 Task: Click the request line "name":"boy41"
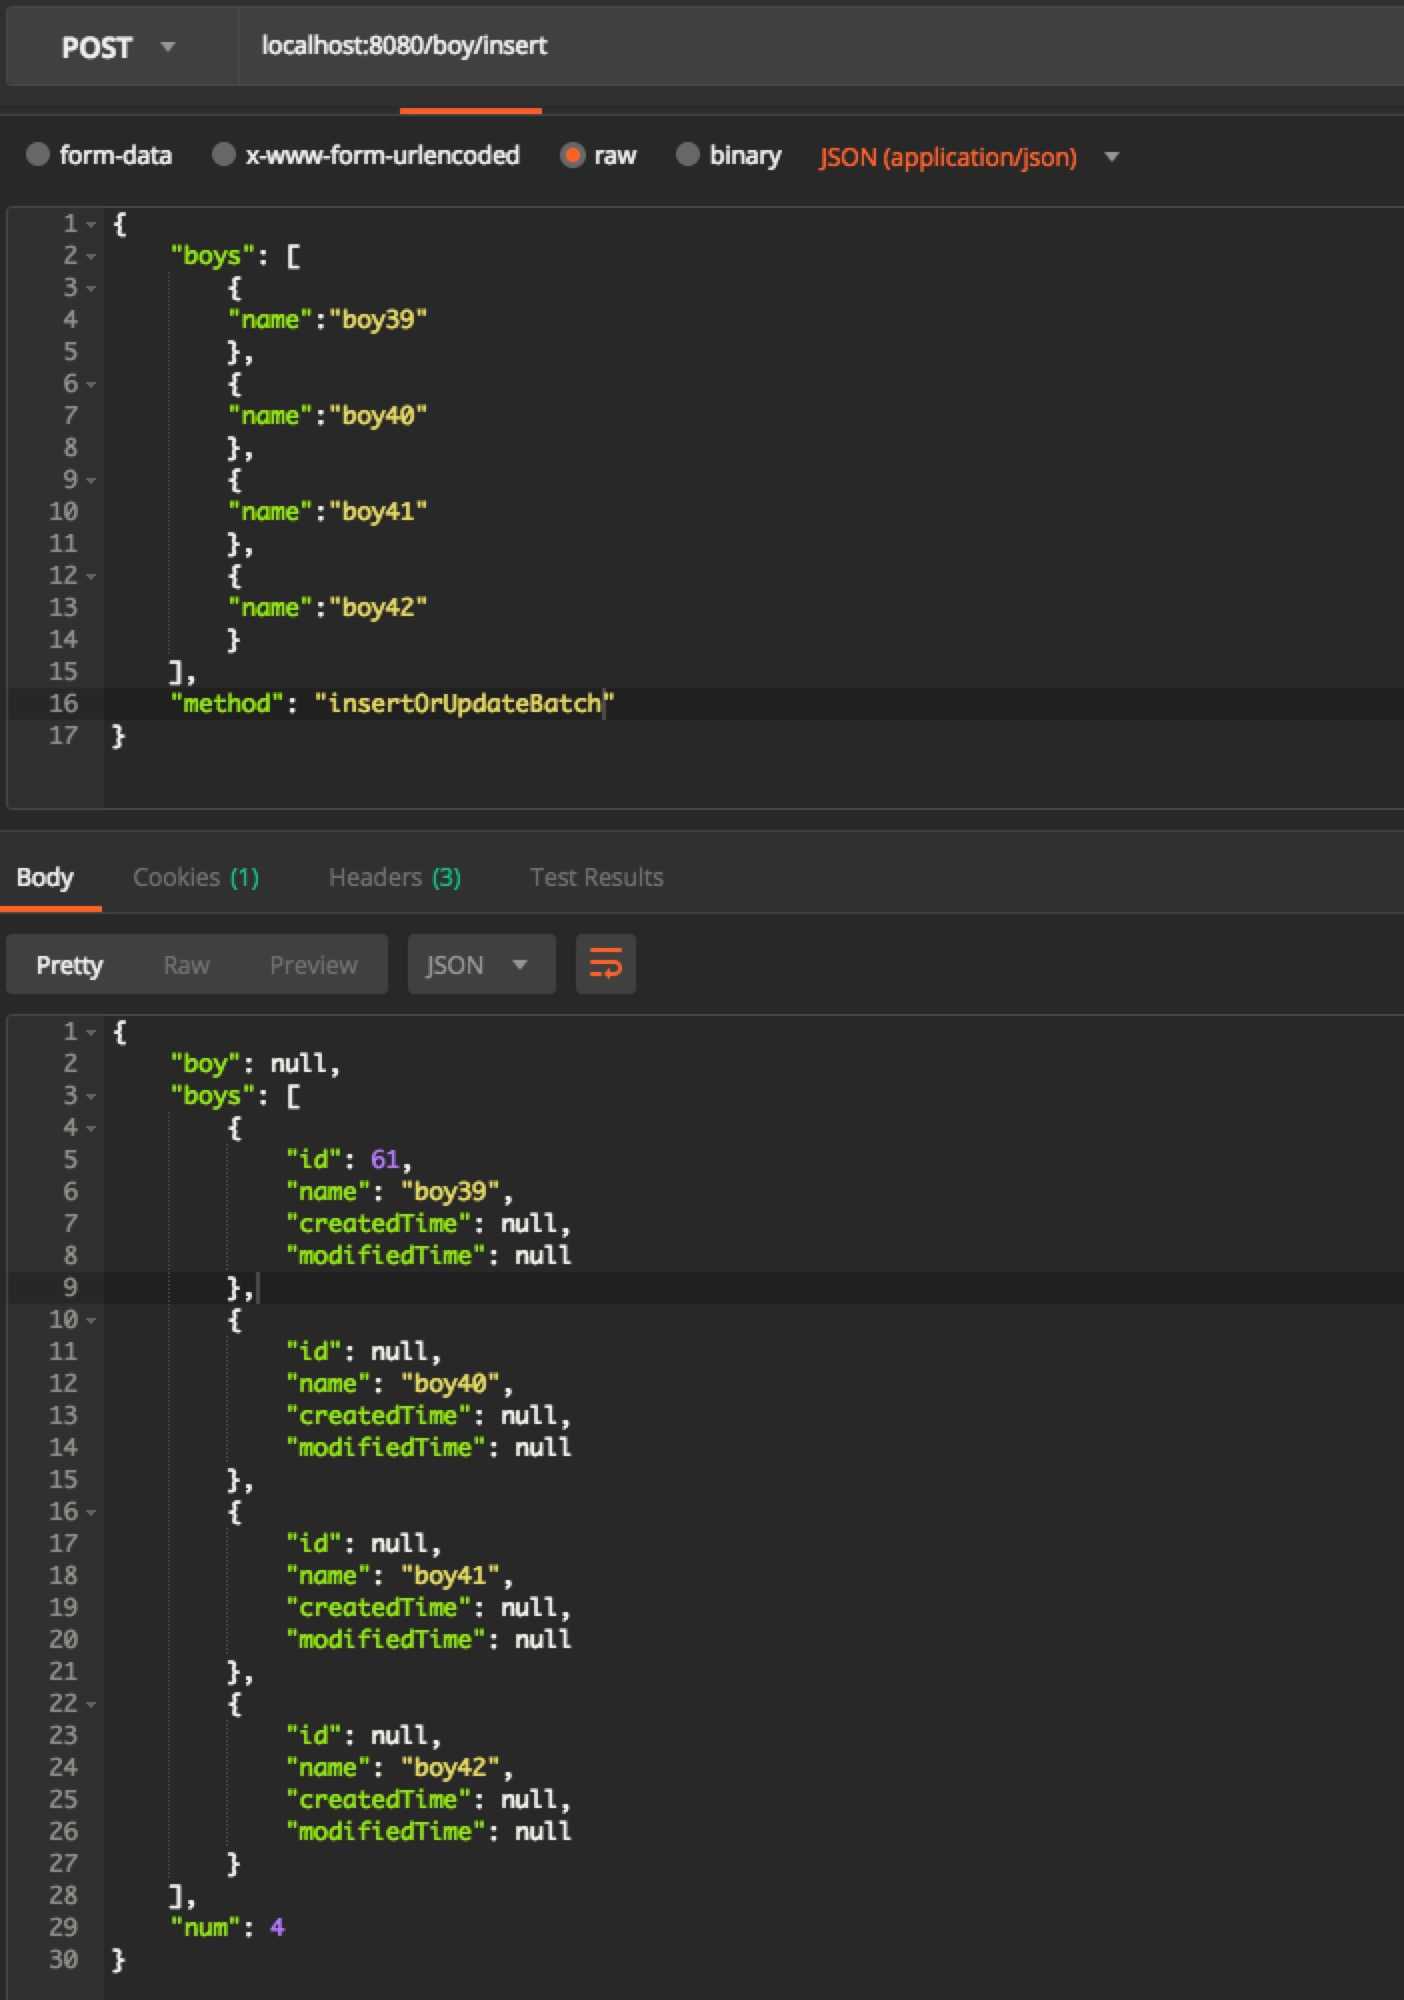[x=327, y=512]
